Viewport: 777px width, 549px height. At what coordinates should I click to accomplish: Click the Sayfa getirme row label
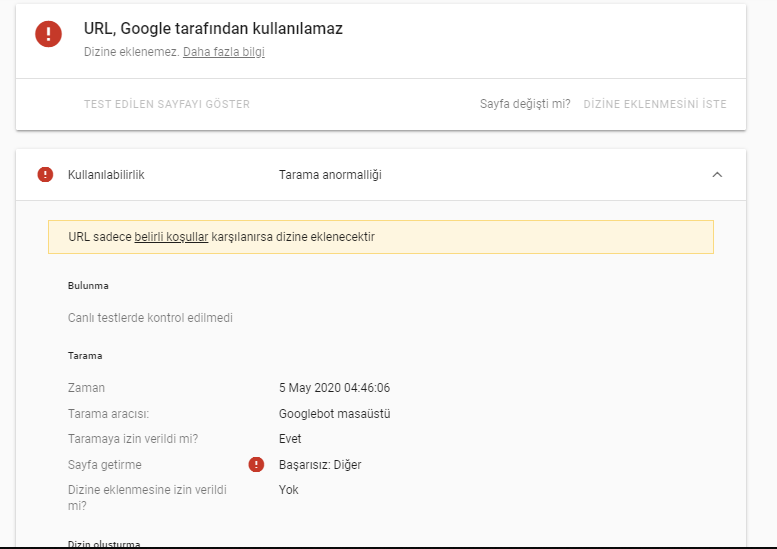[105, 464]
